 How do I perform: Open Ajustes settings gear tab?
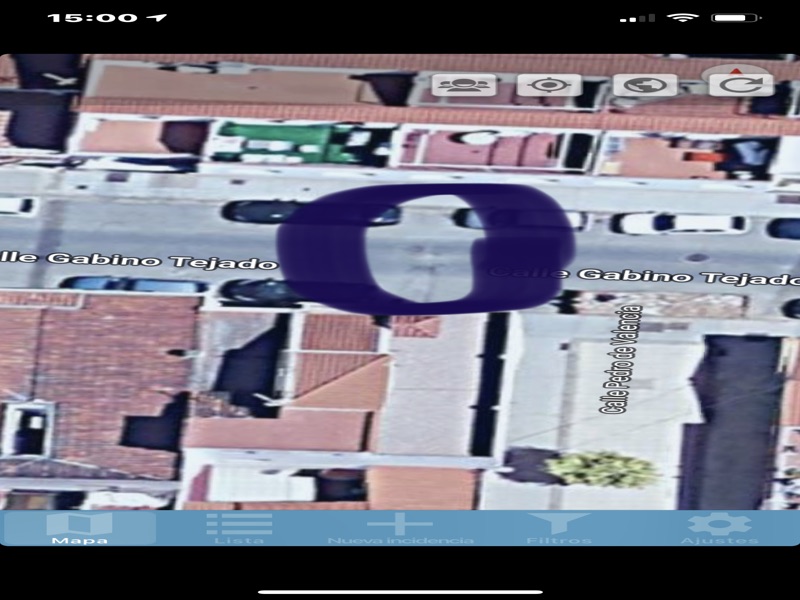click(x=719, y=528)
